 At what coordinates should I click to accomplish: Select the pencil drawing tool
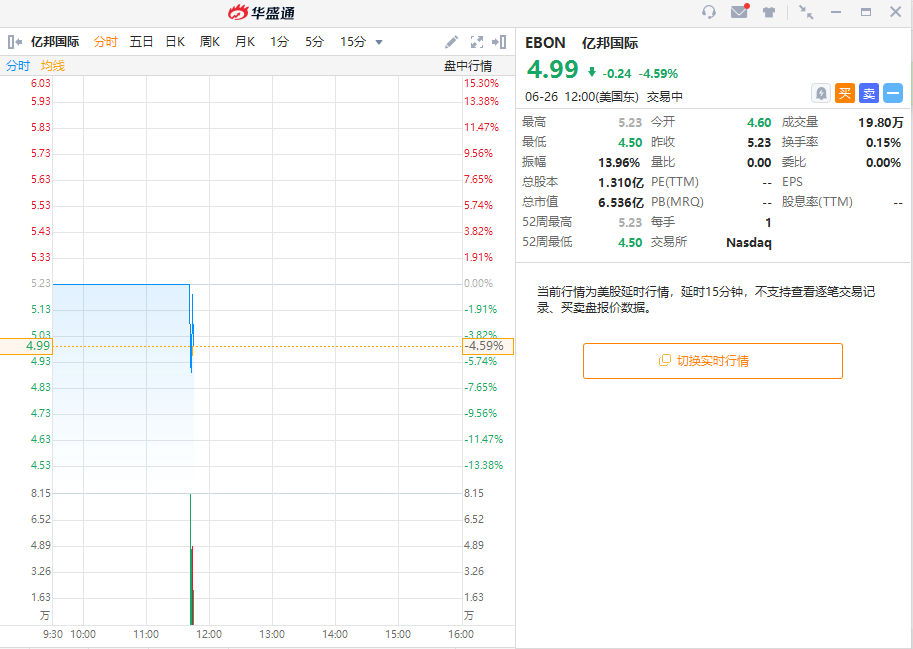tap(451, 42)
